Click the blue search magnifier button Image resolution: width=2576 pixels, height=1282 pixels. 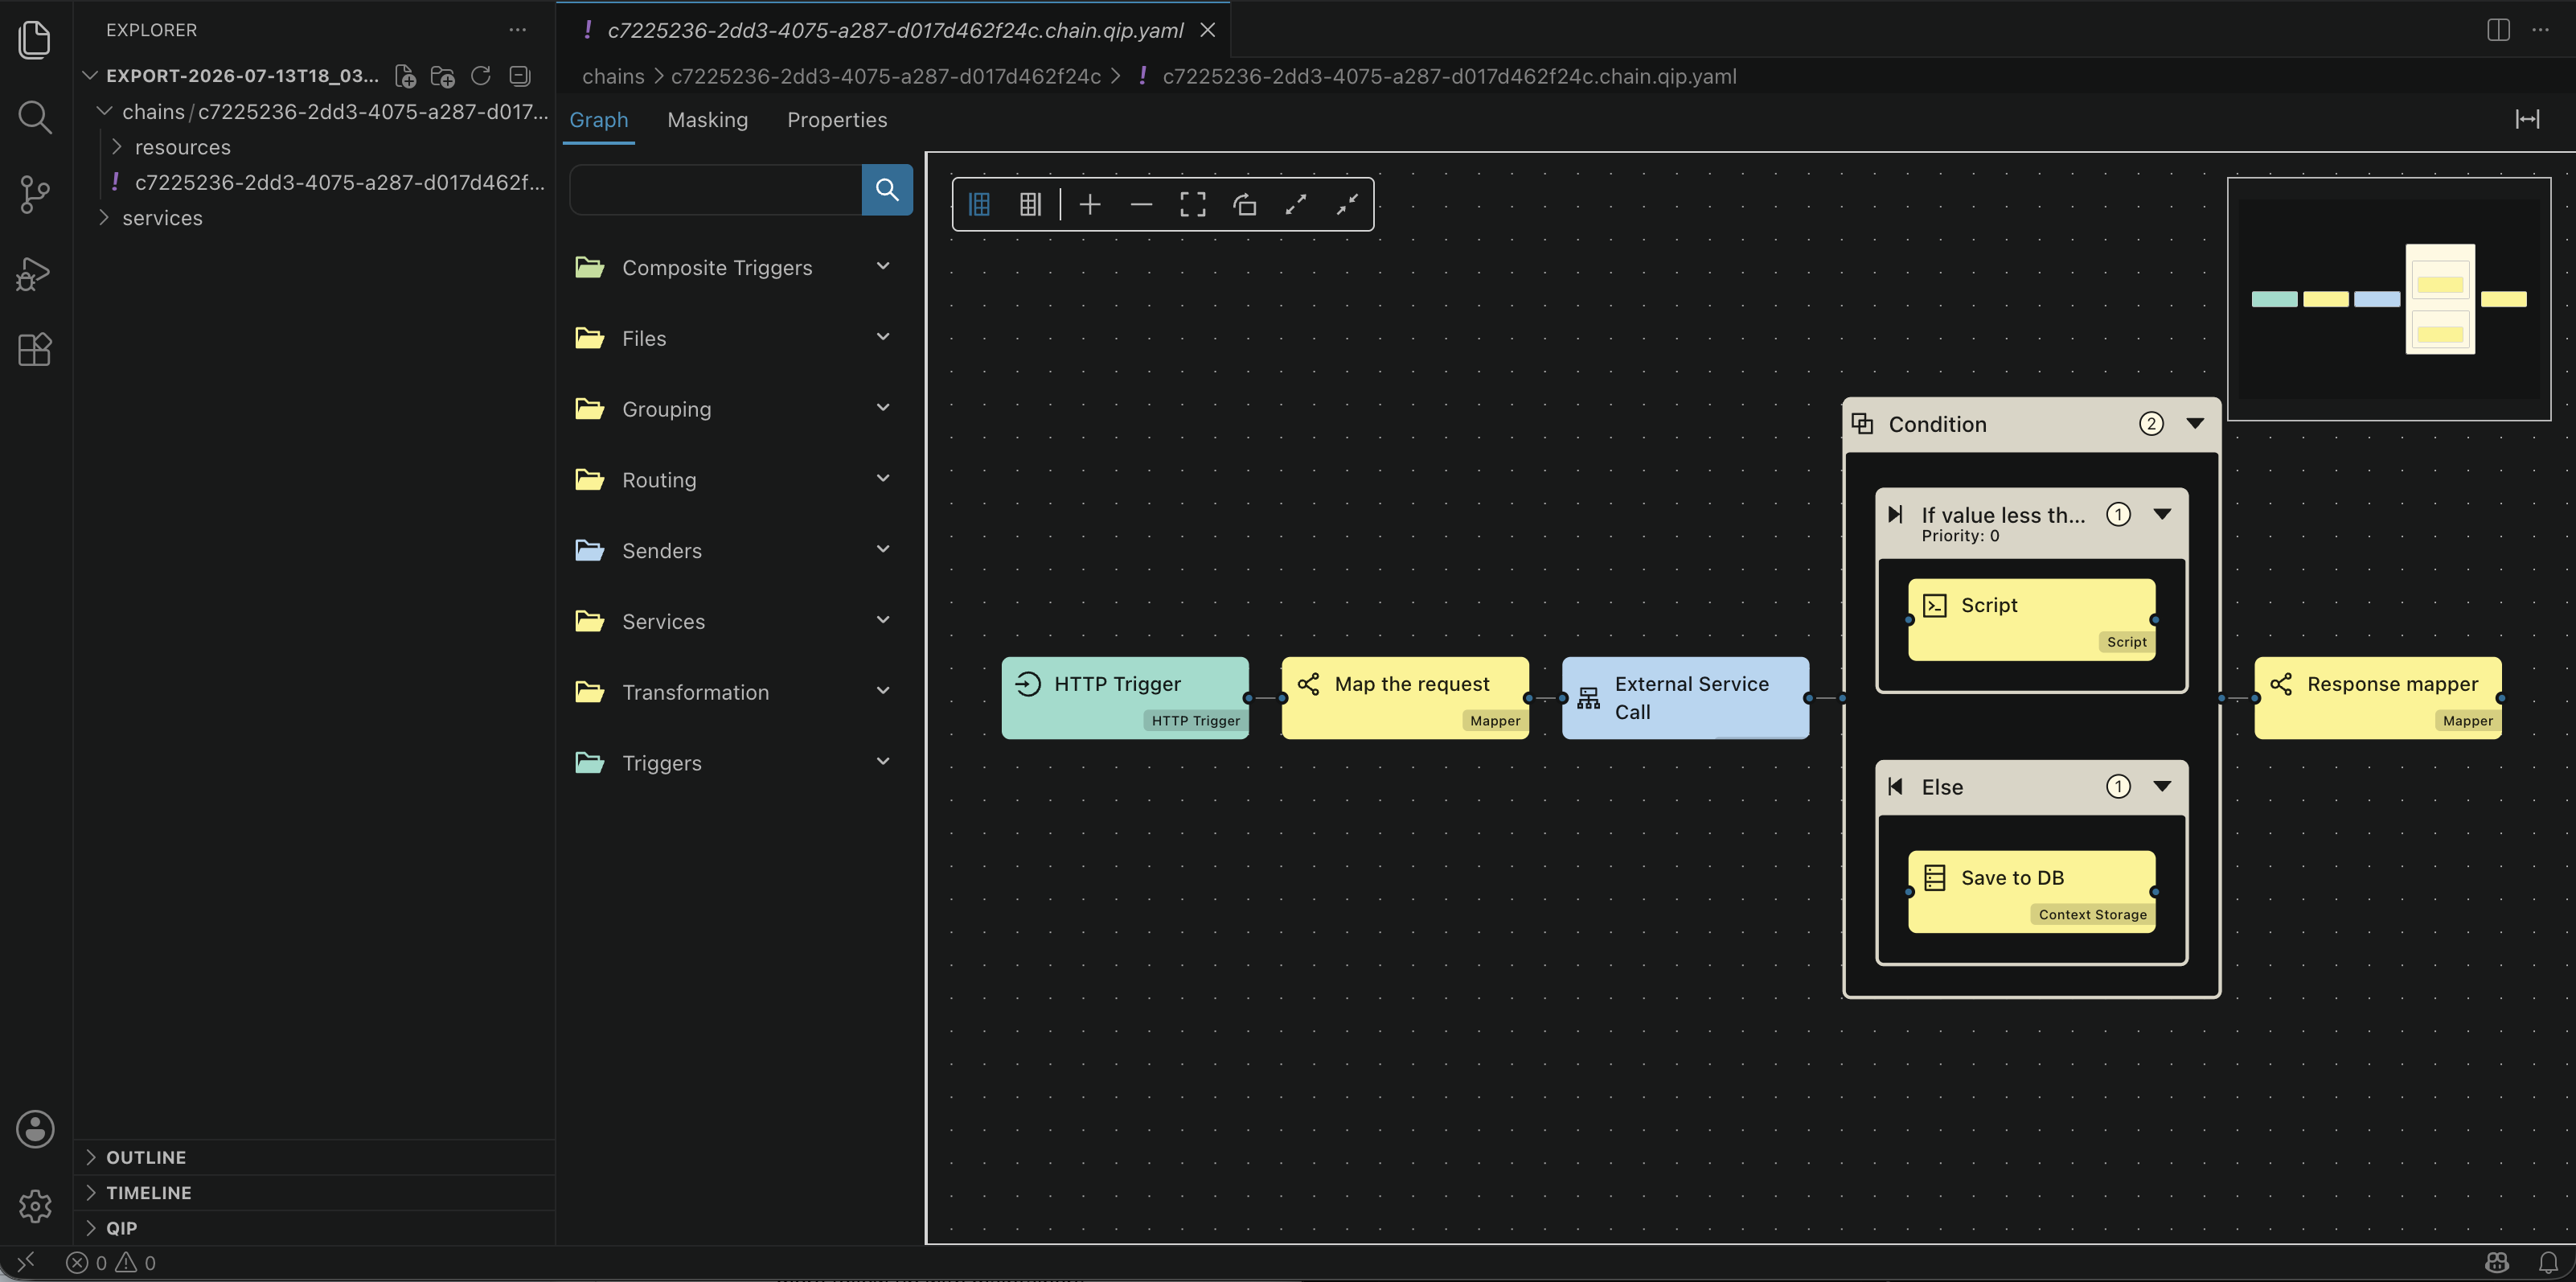coord(887,189)
